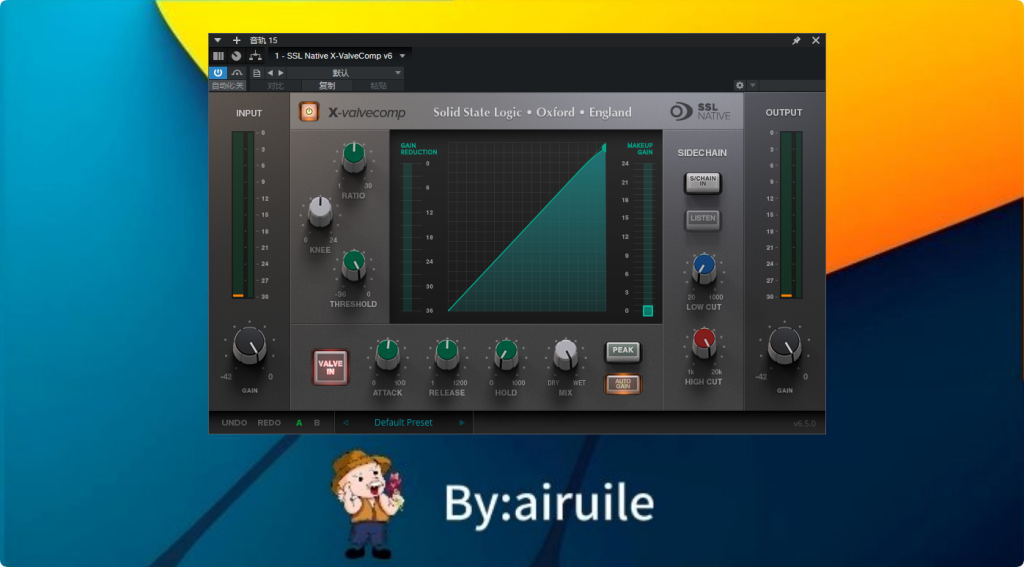1024x567 pixels.
Task: Click the SIDECHAIN section label
Action: click(702, 153)
